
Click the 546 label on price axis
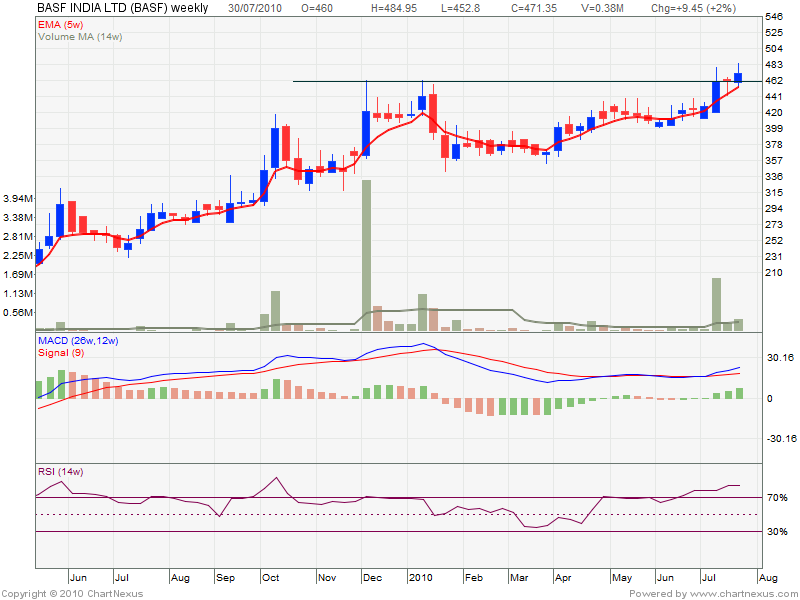[772, 17]
